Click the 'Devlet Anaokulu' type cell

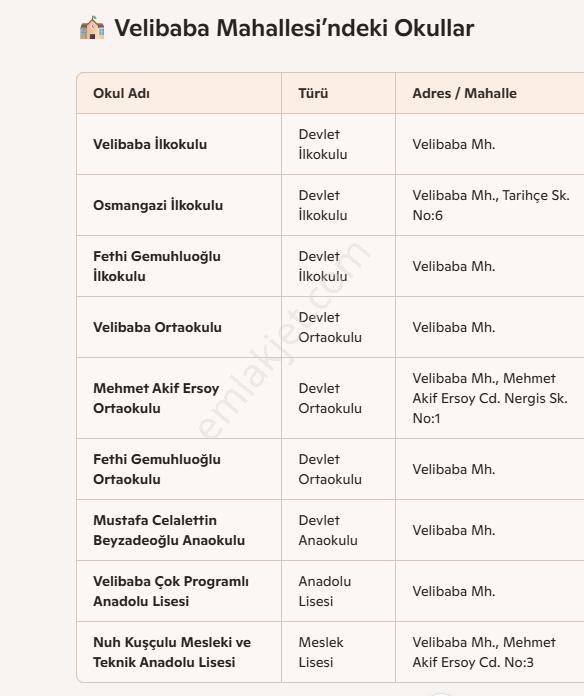tap(328, 530)
